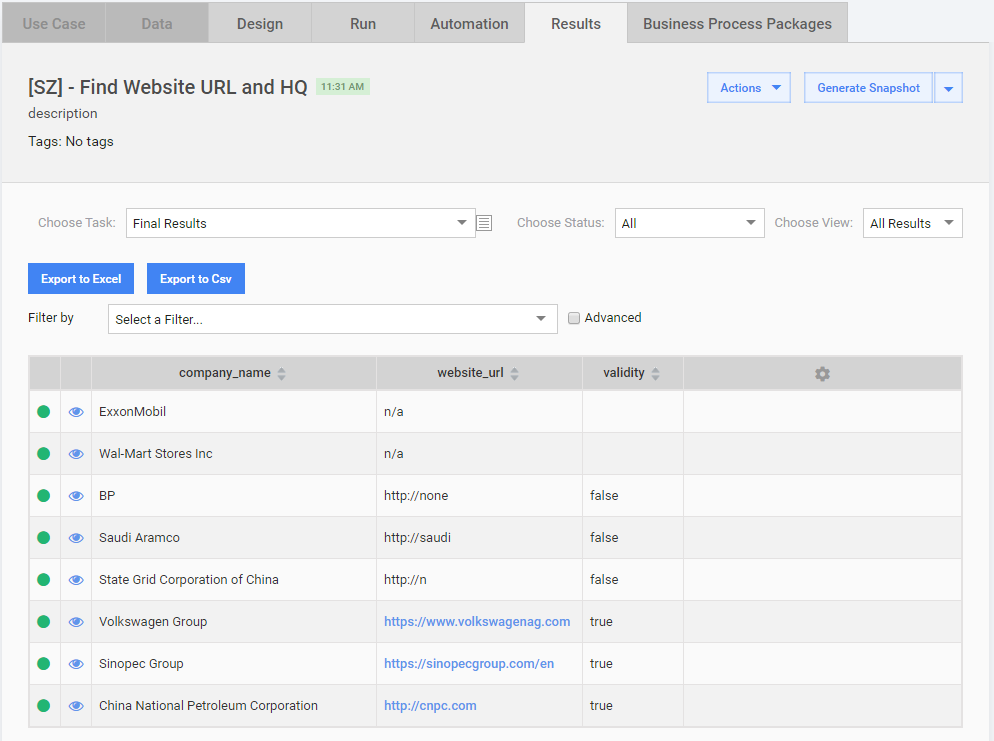Image resolution: width=994 pixels, height=741 pixels.
Task: Sort by validity column arrows
Action: click(x=655, y=373)
